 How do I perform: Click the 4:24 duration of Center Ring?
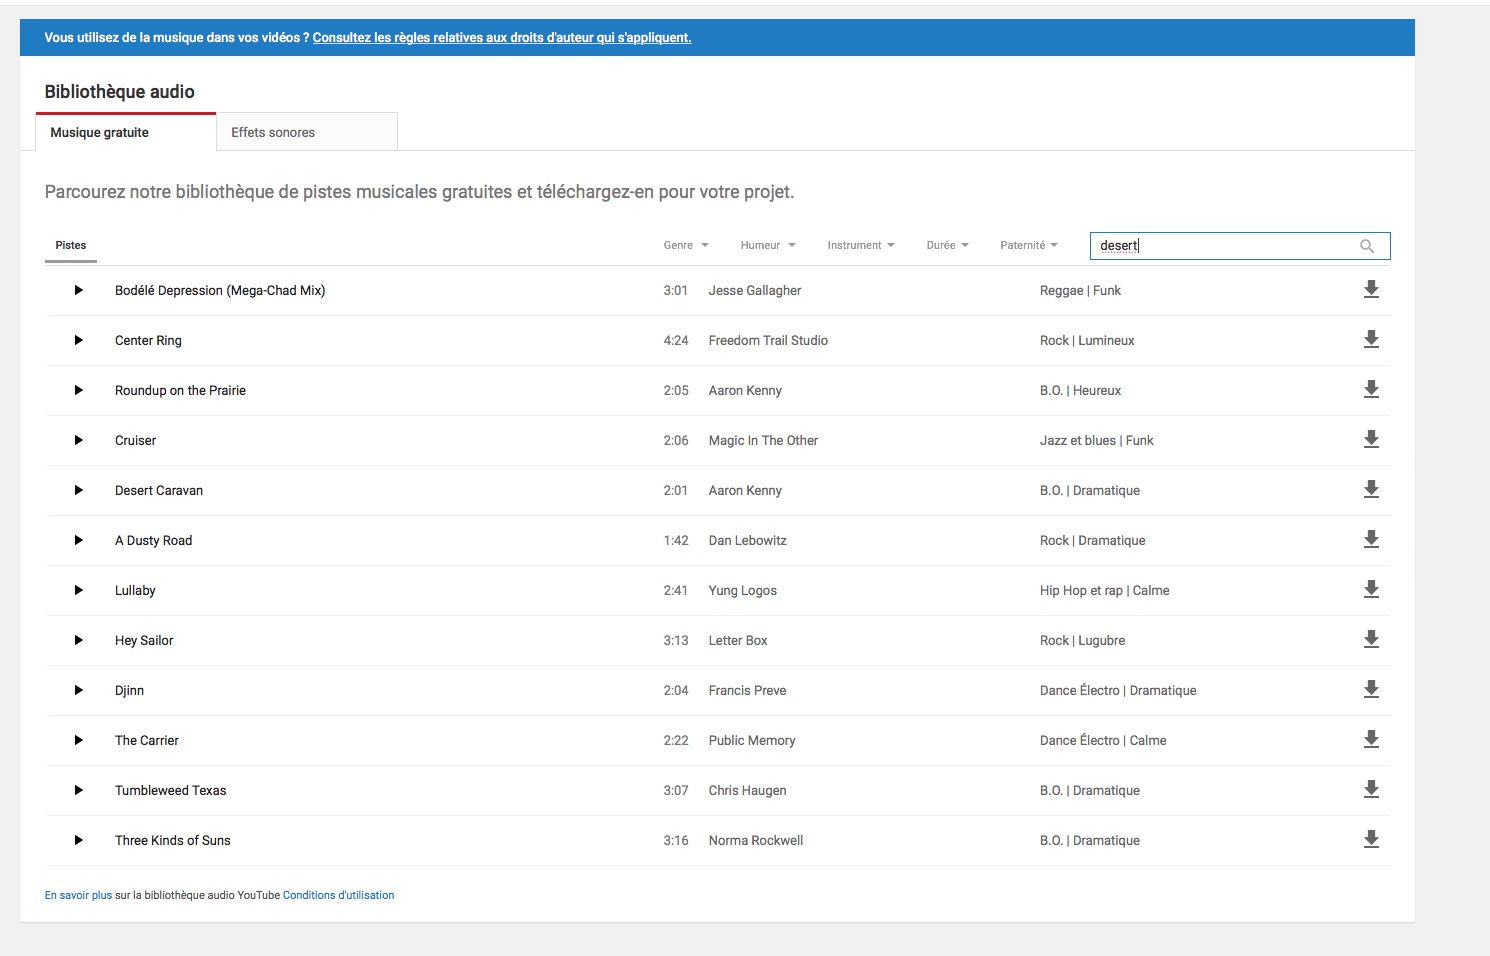[676, 340]
